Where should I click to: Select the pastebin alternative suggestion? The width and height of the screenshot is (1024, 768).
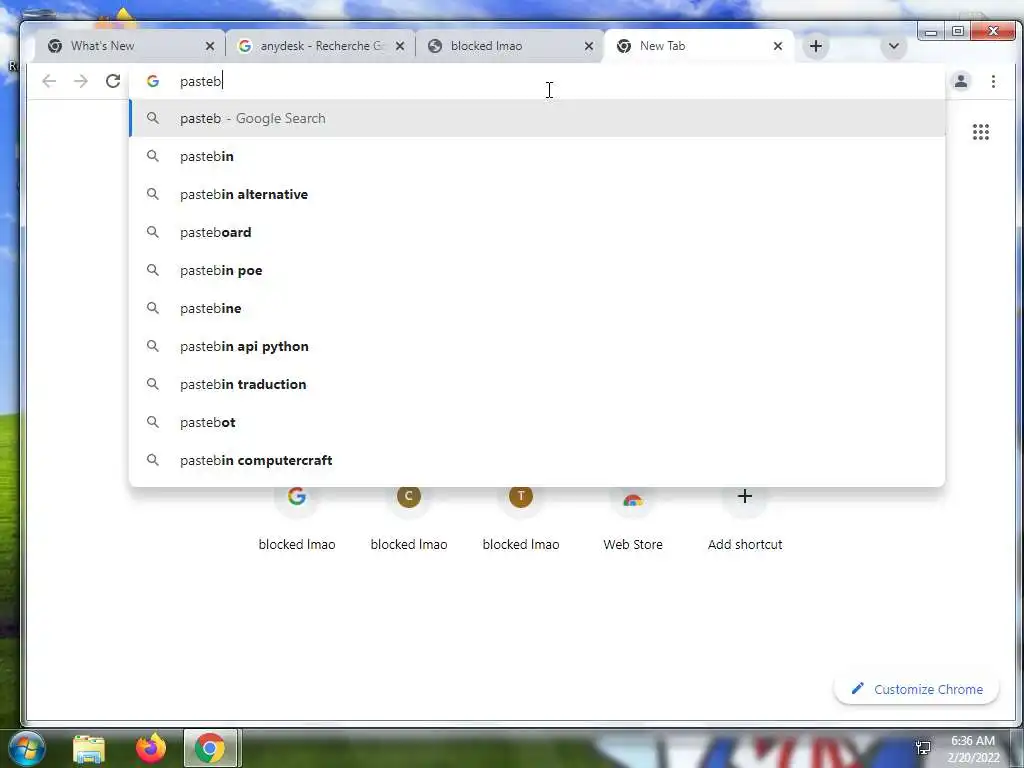tap(537, 194)
